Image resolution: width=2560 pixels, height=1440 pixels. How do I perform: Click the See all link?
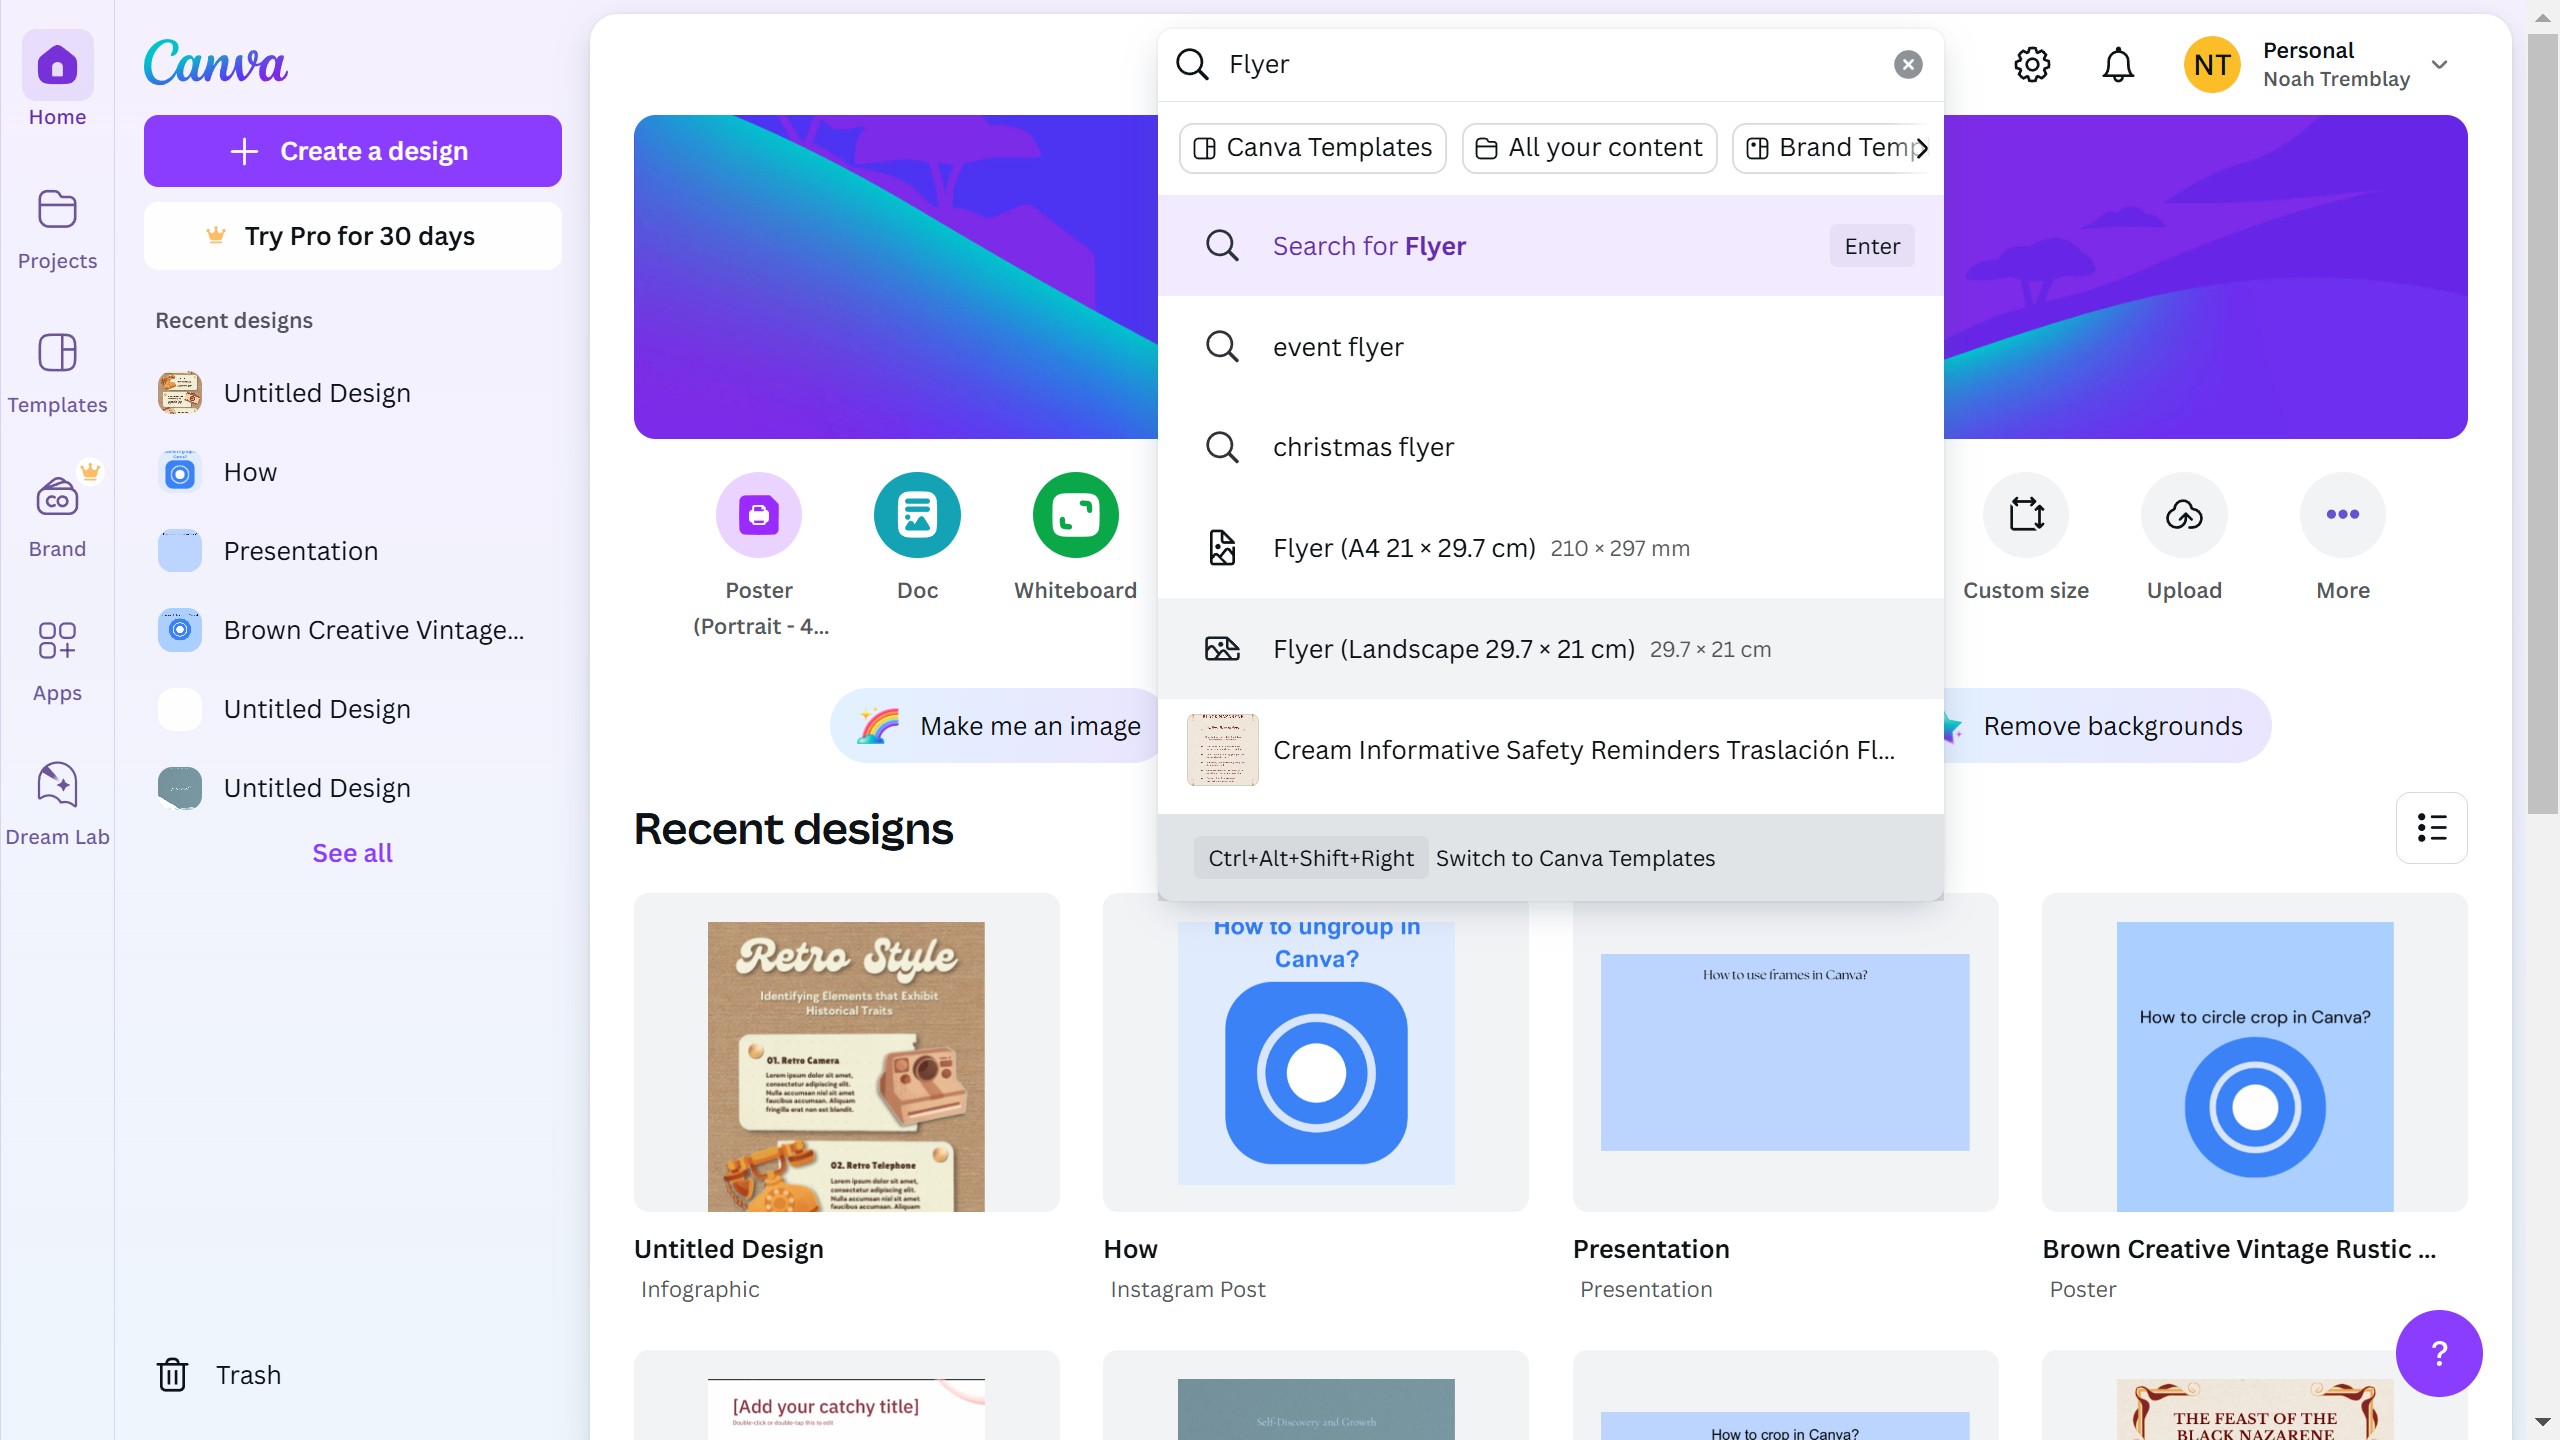[x=352, y=853]
